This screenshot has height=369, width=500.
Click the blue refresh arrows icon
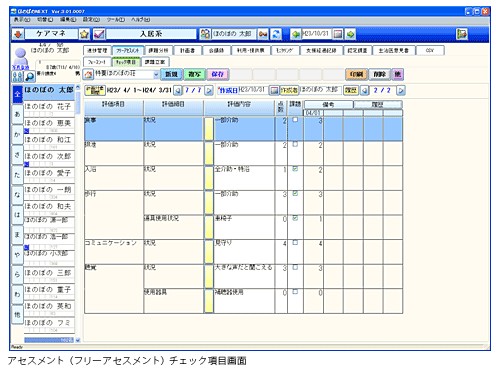(276, 34)
